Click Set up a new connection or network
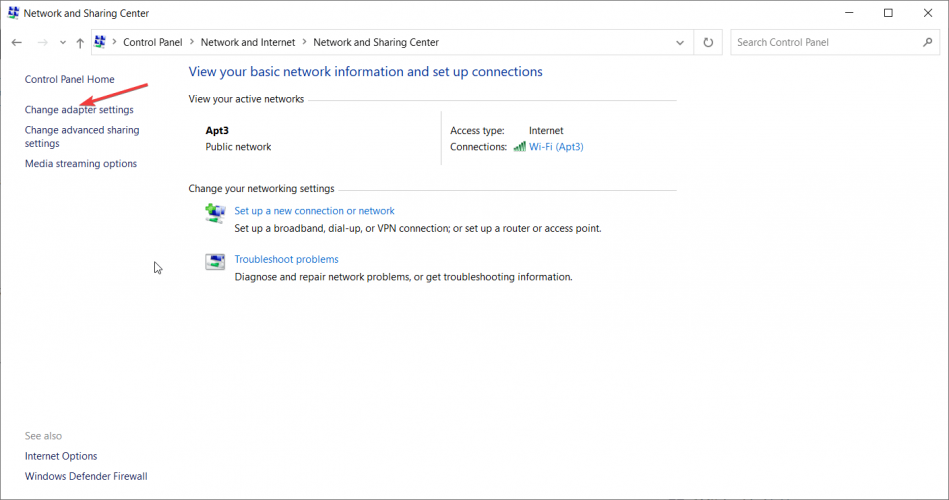Image resolution: width=949 pixels, height=500 pixels. [x=314, y=211]
